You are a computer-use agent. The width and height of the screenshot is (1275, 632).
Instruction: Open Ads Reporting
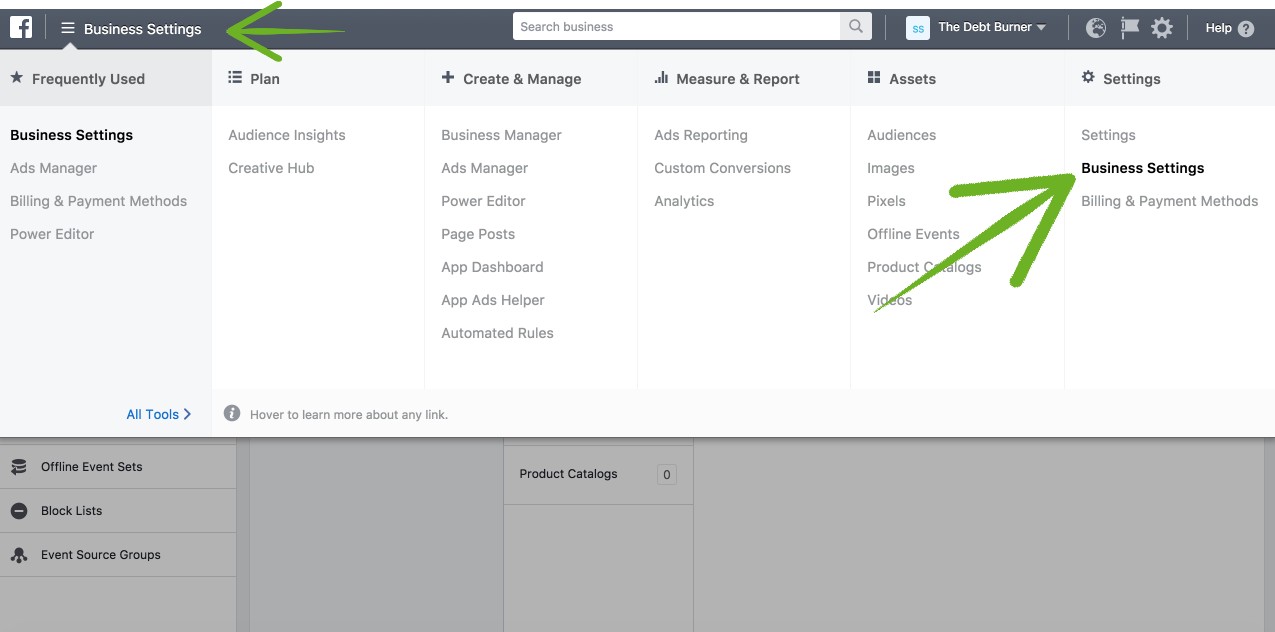(701, 135)
